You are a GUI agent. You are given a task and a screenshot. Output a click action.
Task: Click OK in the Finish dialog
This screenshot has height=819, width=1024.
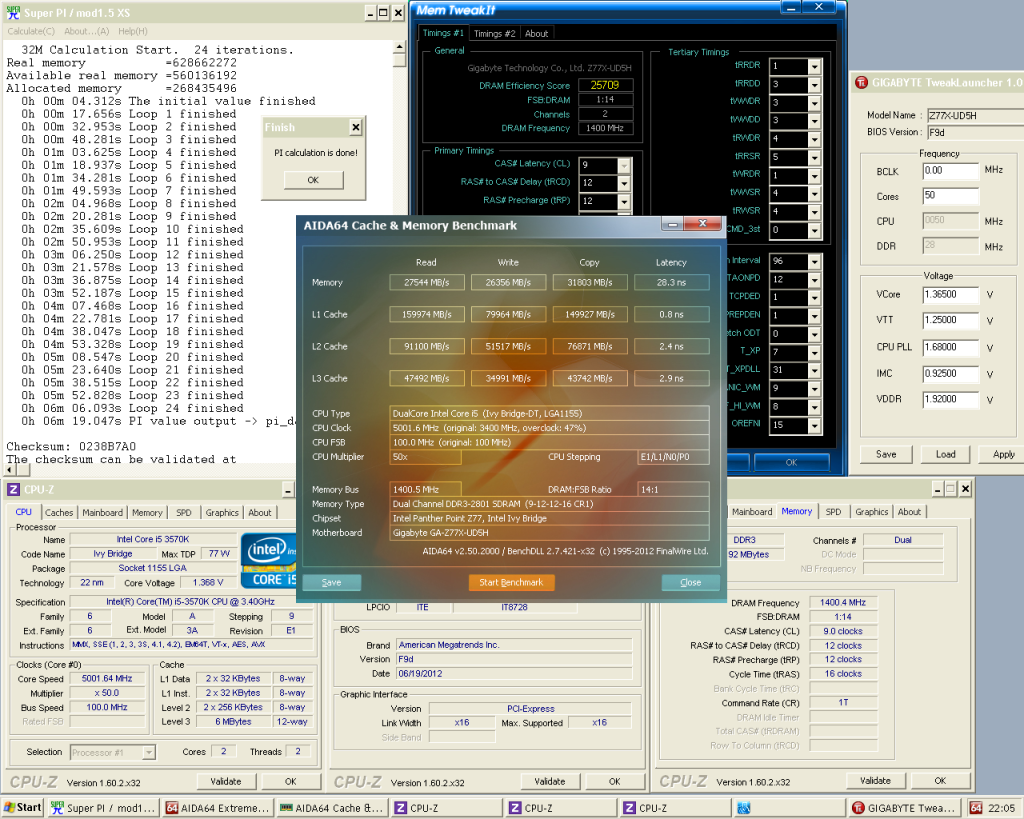[x=312, y=180]
